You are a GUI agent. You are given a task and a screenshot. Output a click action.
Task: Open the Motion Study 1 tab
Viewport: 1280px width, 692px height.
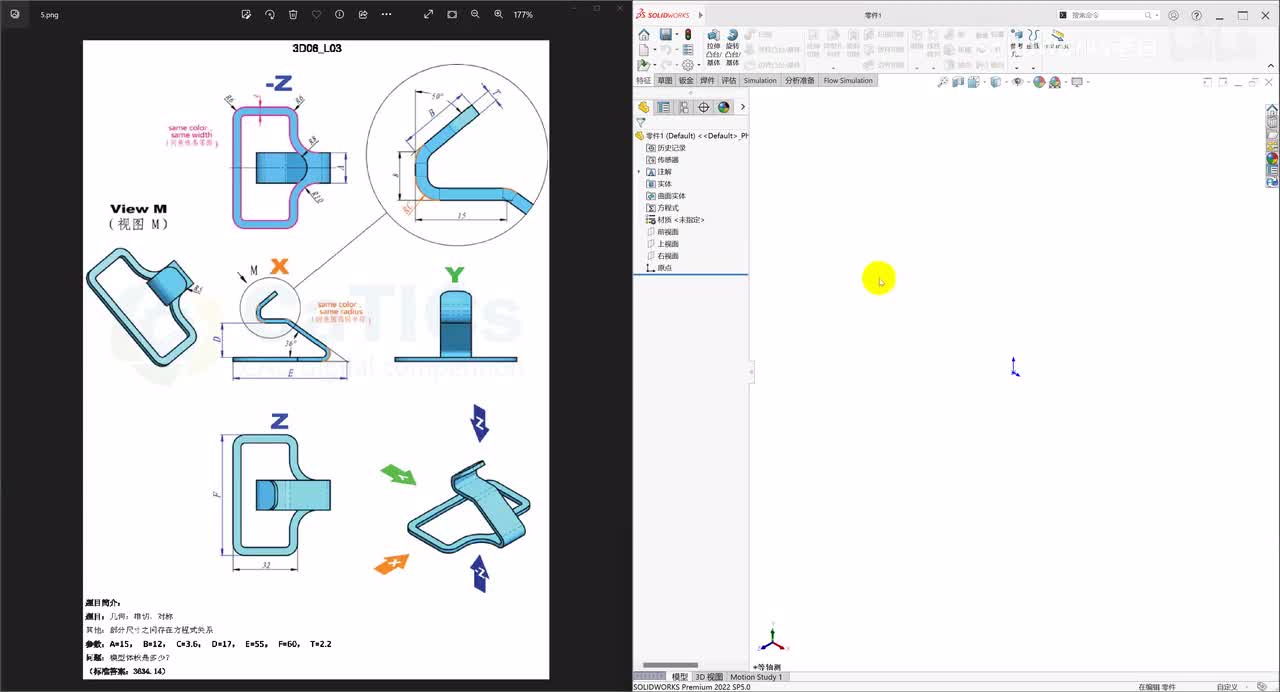[756, 677]
